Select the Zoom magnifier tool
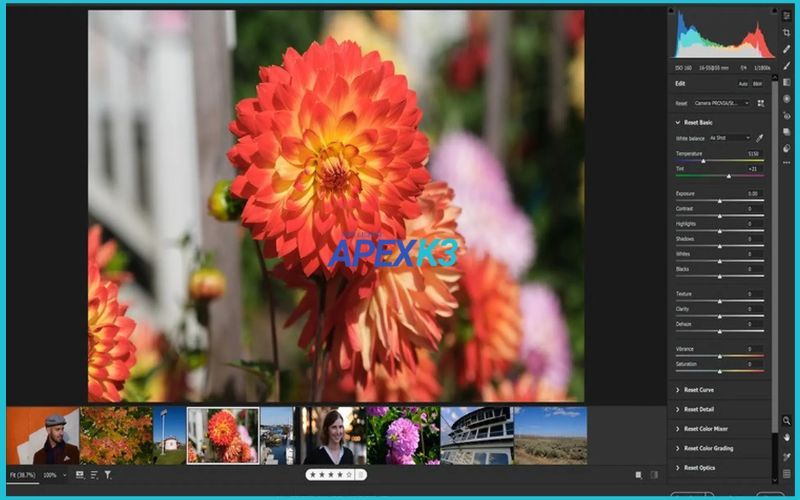 pyautogui.click(x=787, y=421)
